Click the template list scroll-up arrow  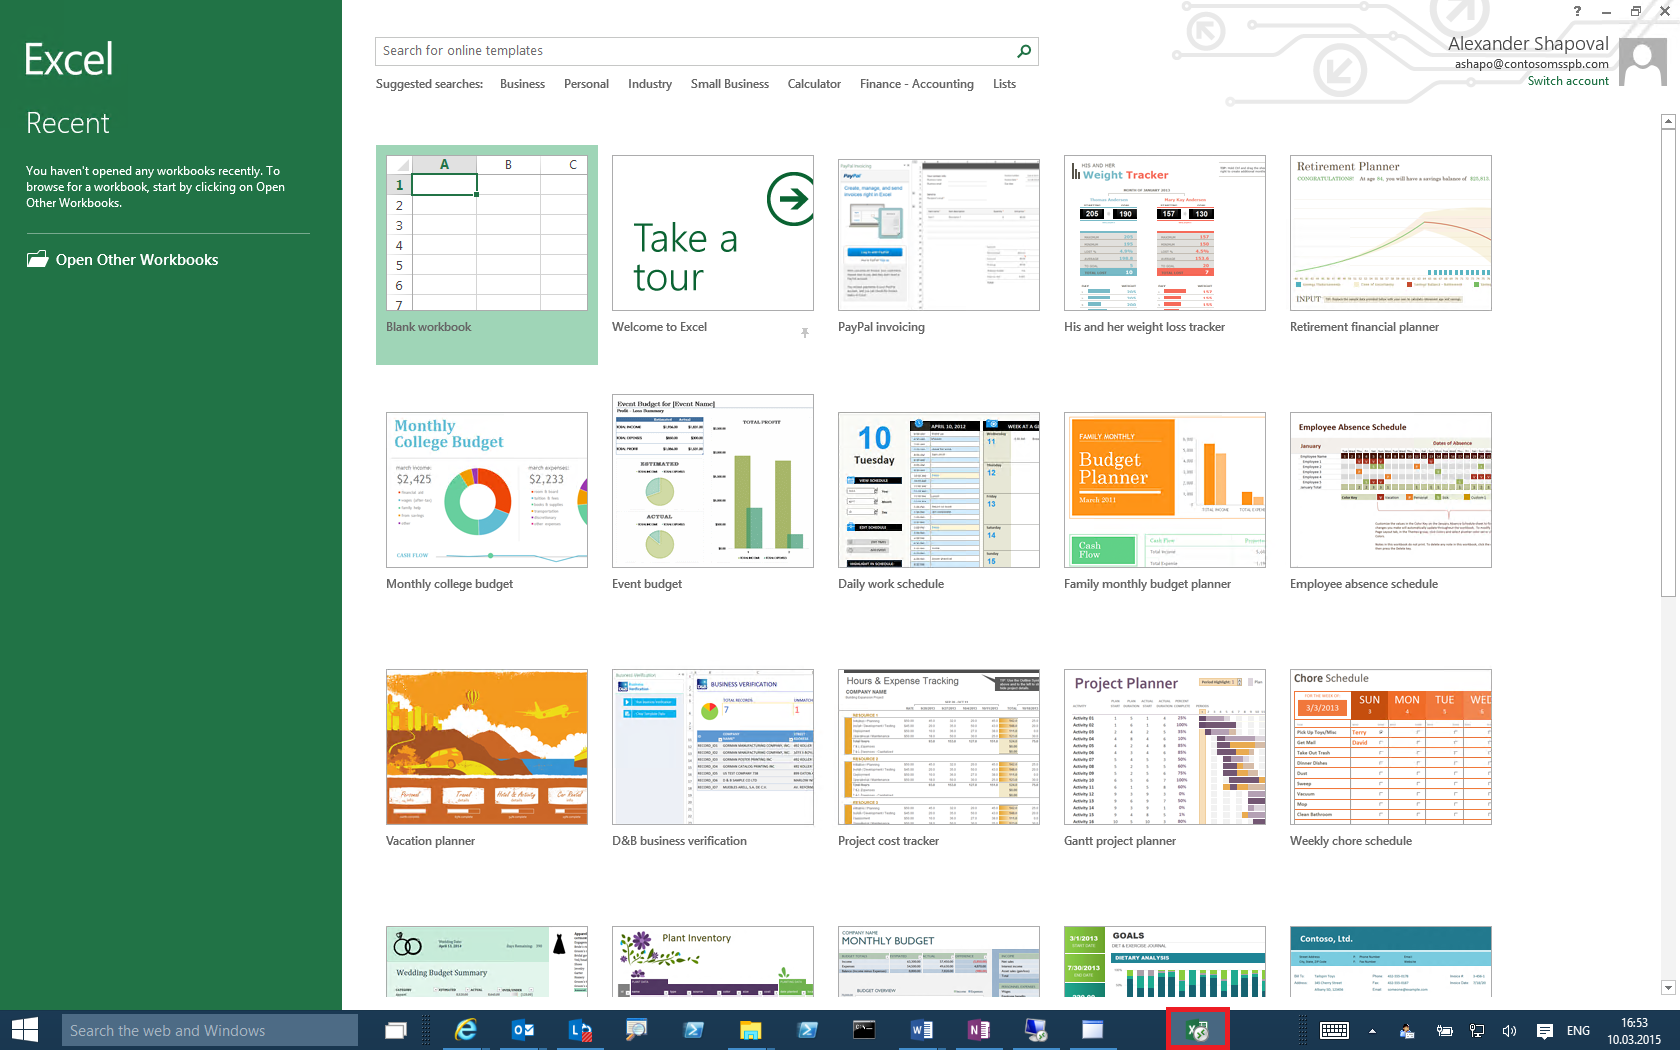click(1668, 122)
